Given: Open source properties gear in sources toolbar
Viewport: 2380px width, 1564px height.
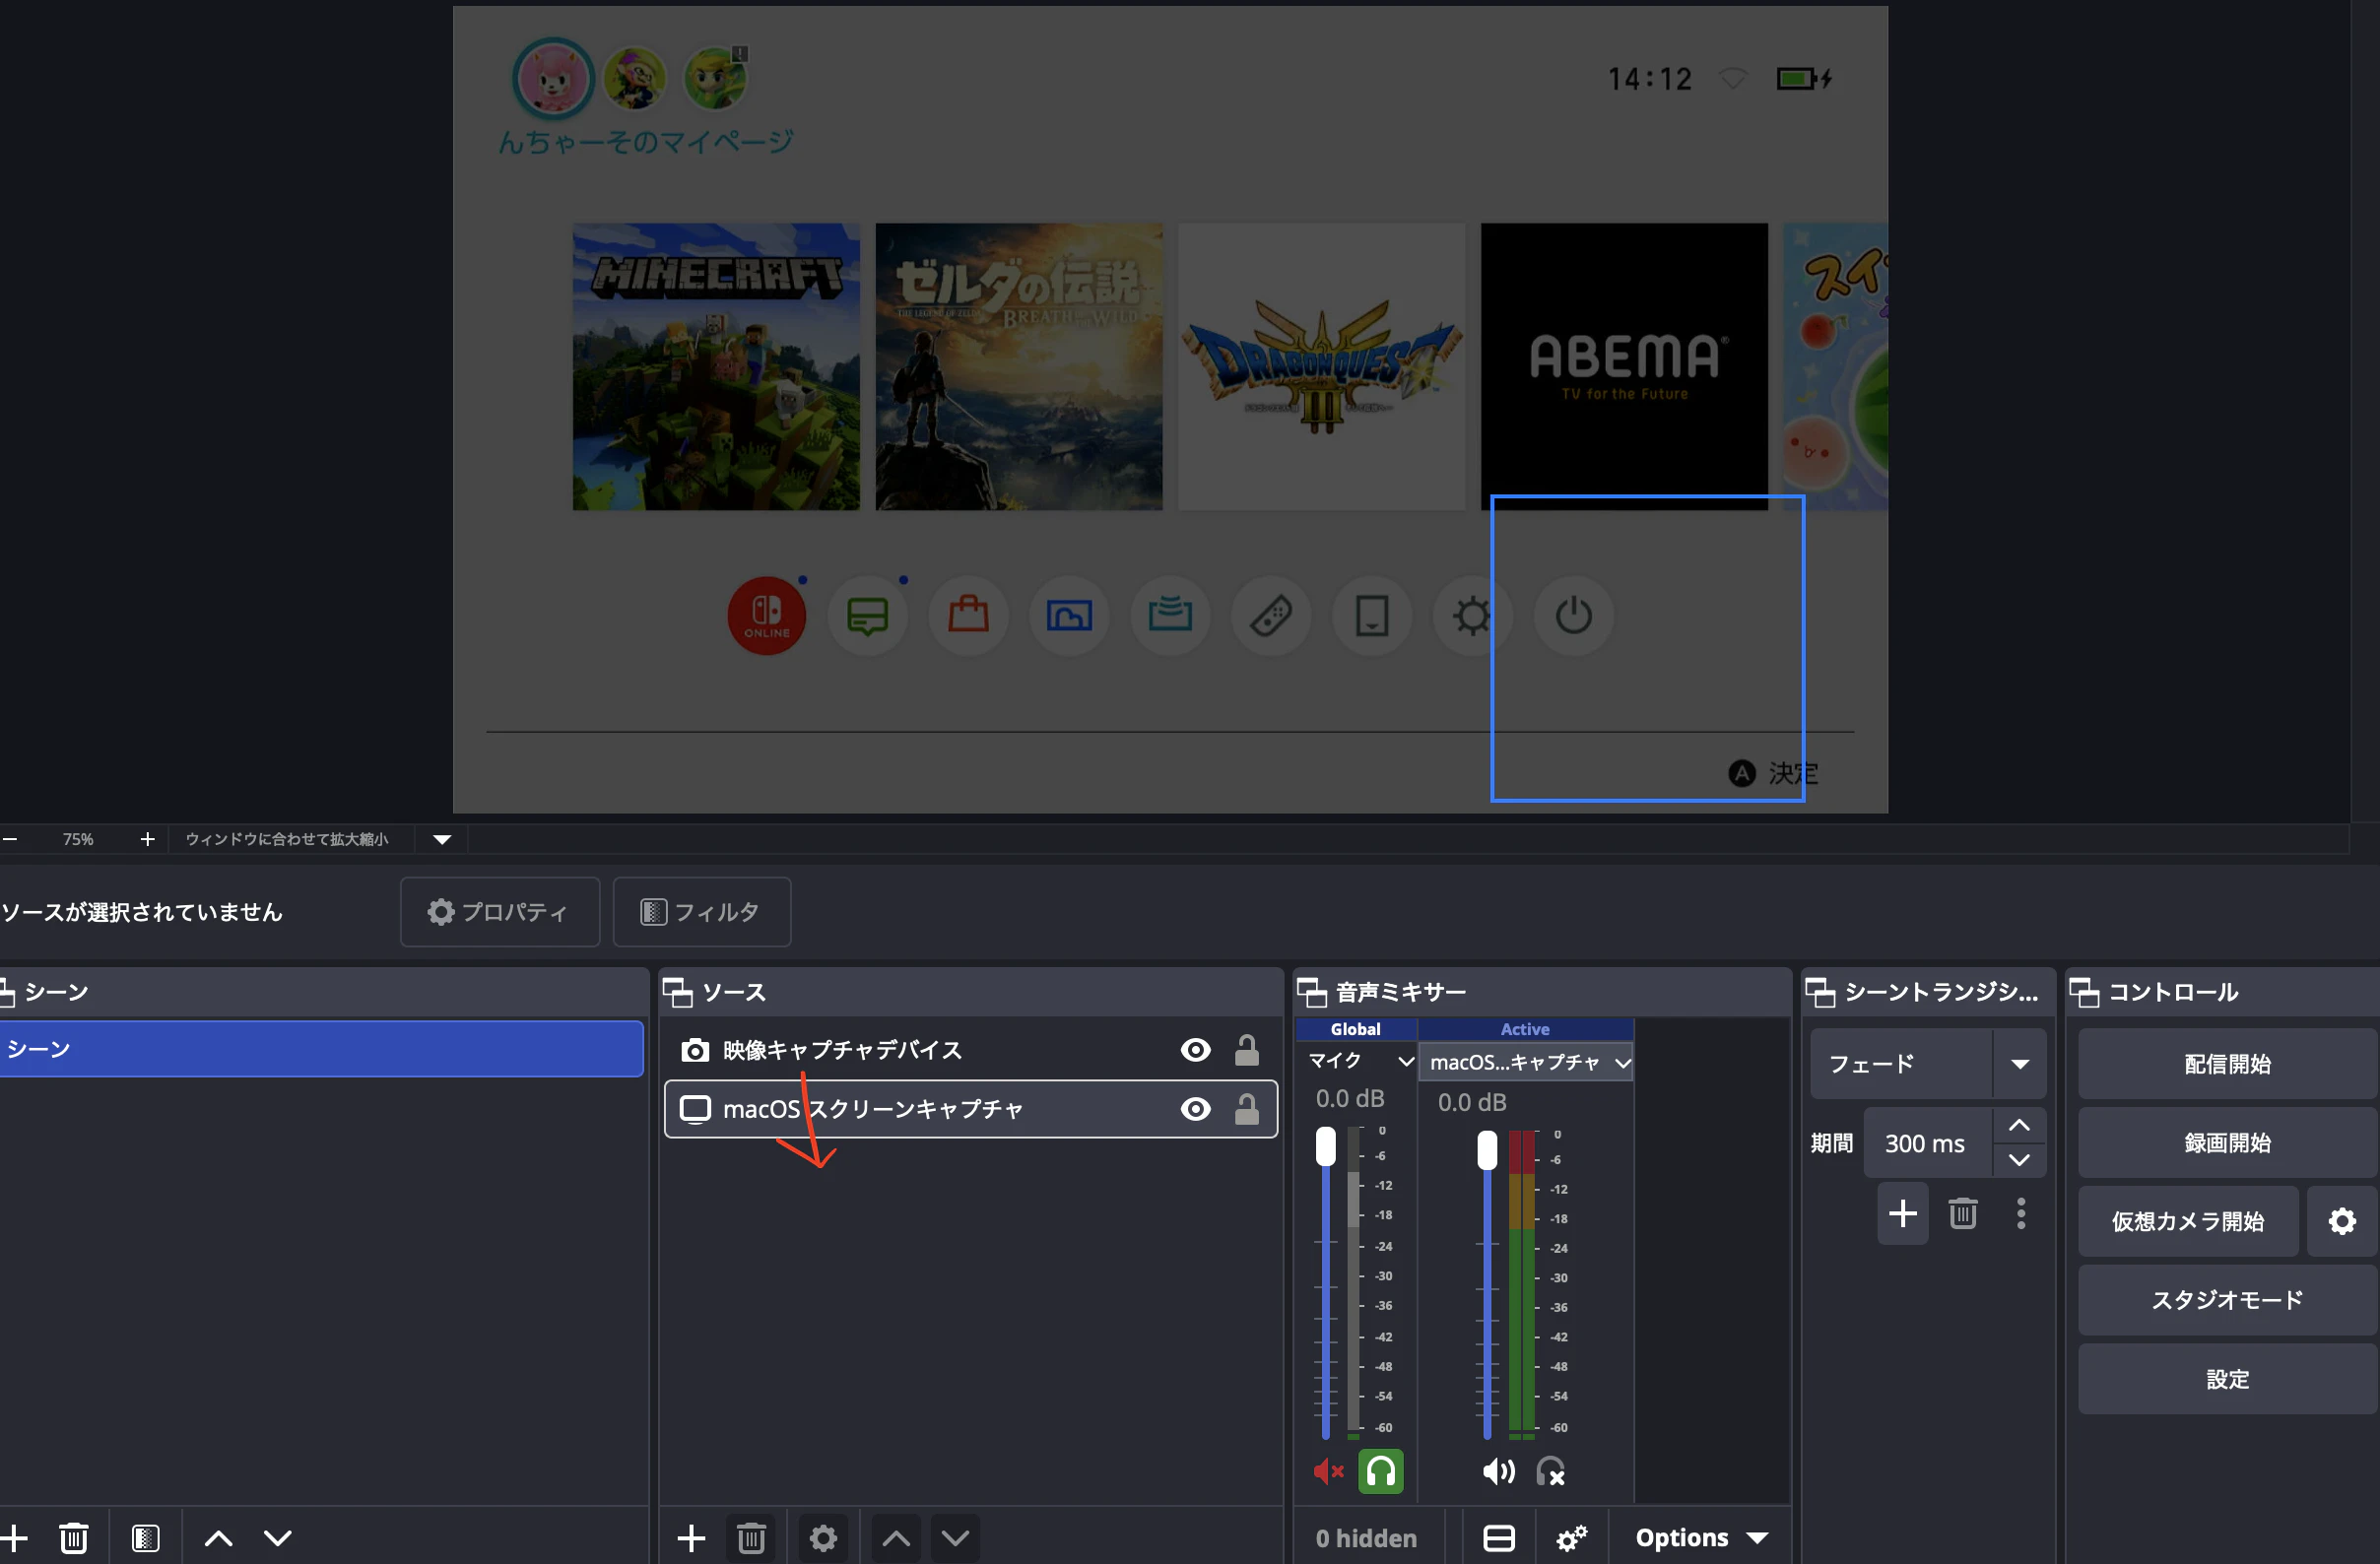Looking at the screenshot, I should 823,1537.
